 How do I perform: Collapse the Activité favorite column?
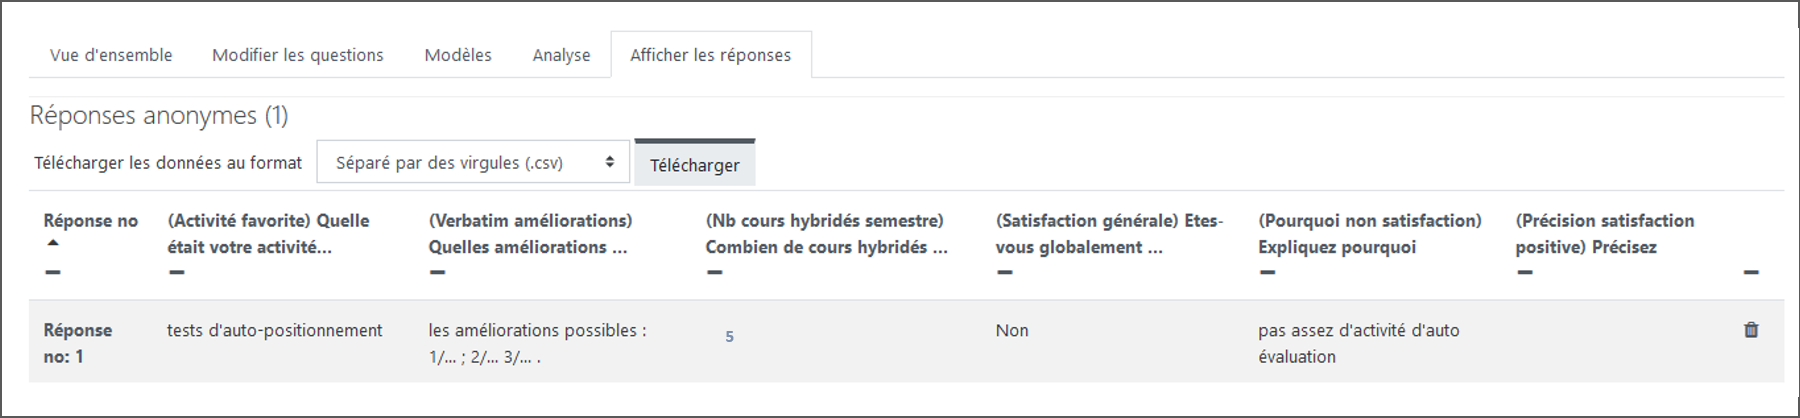coord(177,273)
